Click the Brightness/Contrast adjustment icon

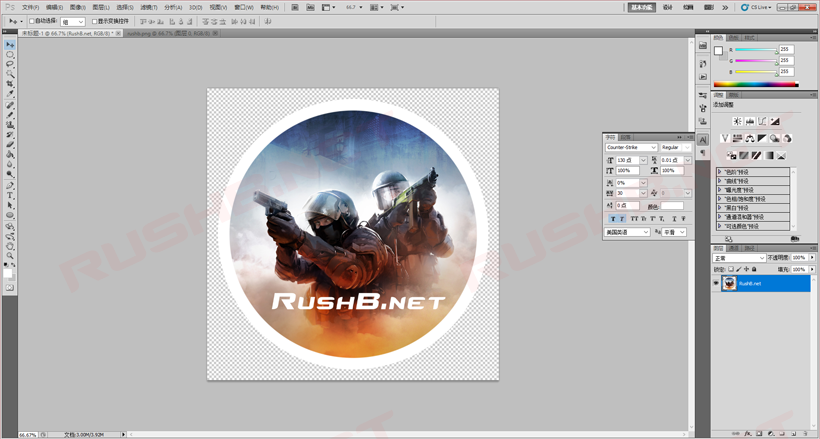tap(737, 121)
